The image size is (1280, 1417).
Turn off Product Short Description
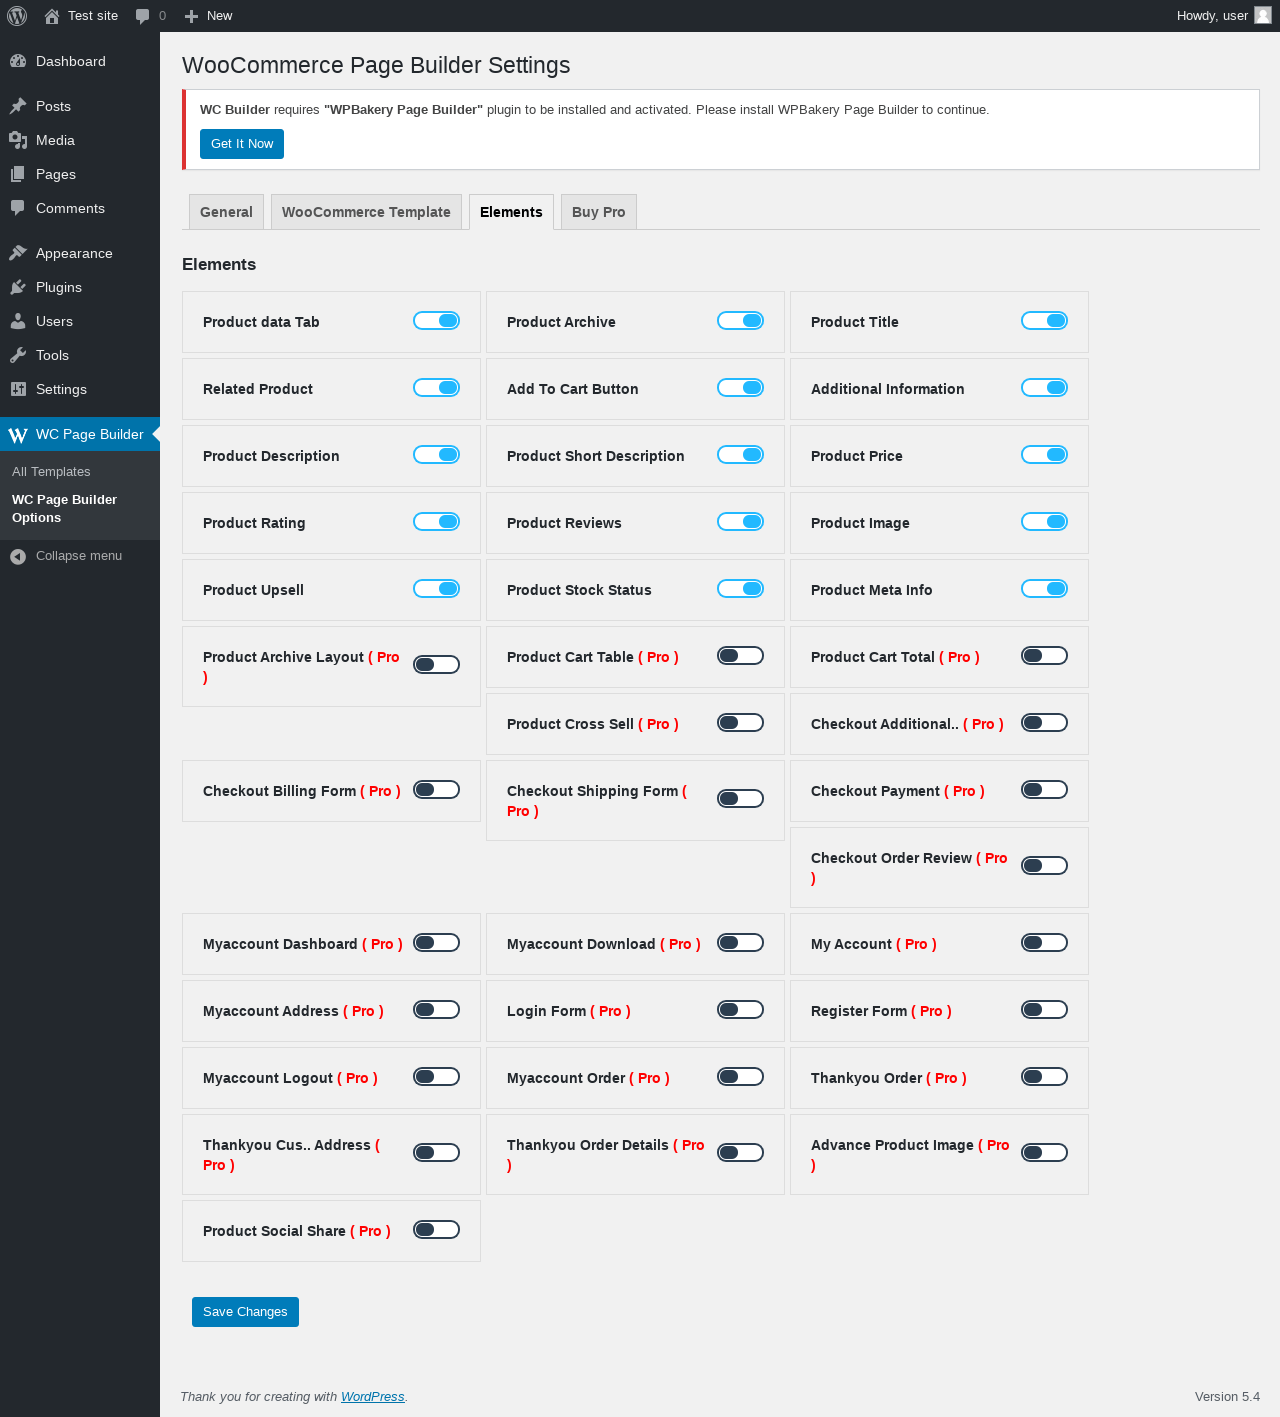[741, 455]
